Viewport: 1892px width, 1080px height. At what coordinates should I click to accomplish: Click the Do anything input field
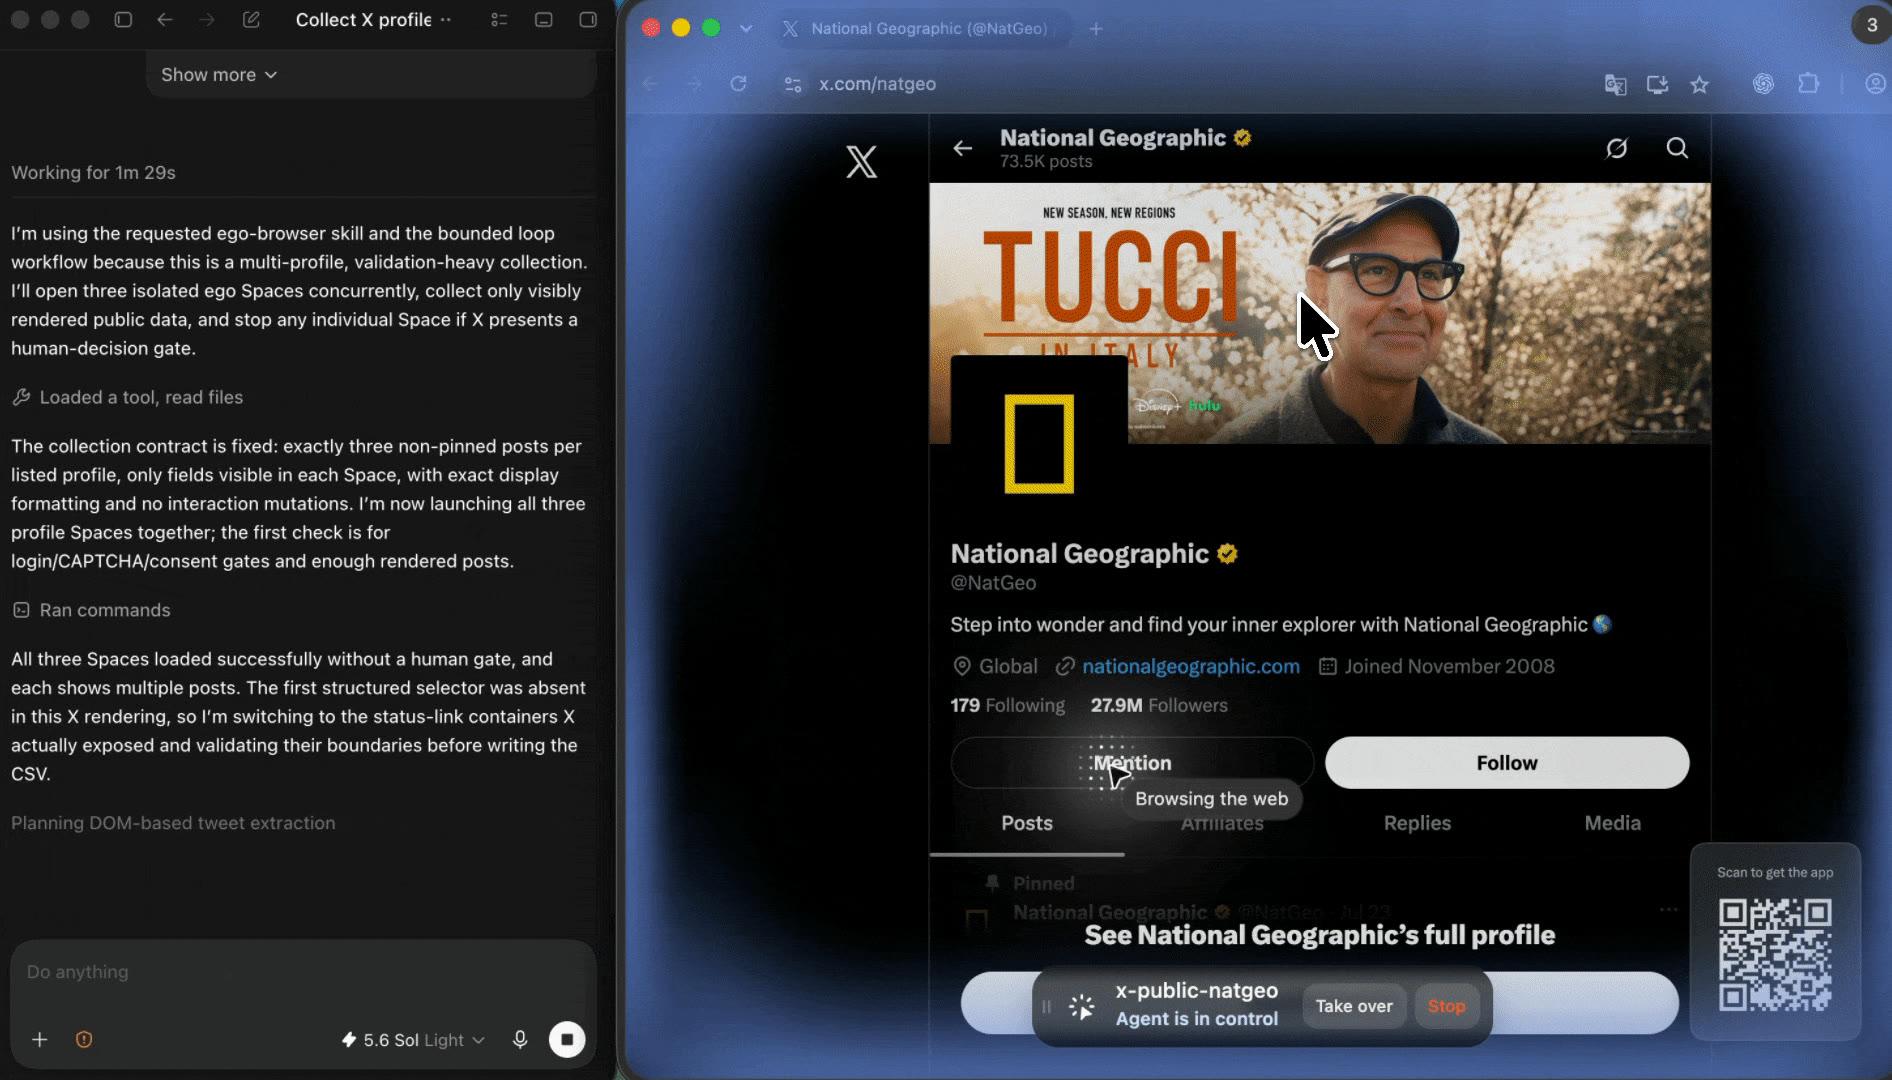(x=303, y=972)
